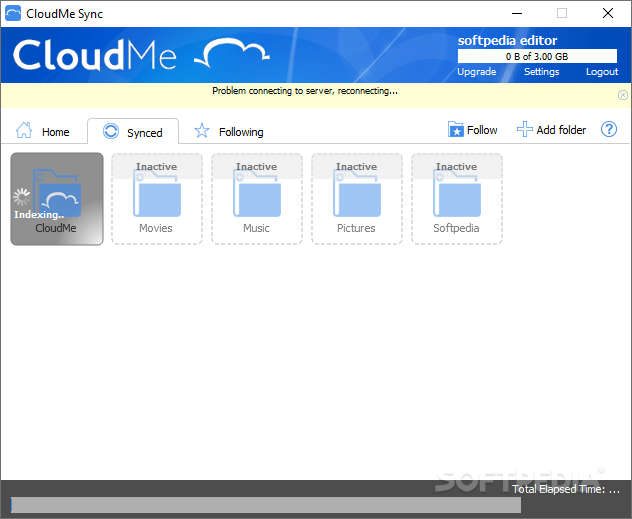Click the Follow folder button
632x519 pixels.
[x=472, y=130]
